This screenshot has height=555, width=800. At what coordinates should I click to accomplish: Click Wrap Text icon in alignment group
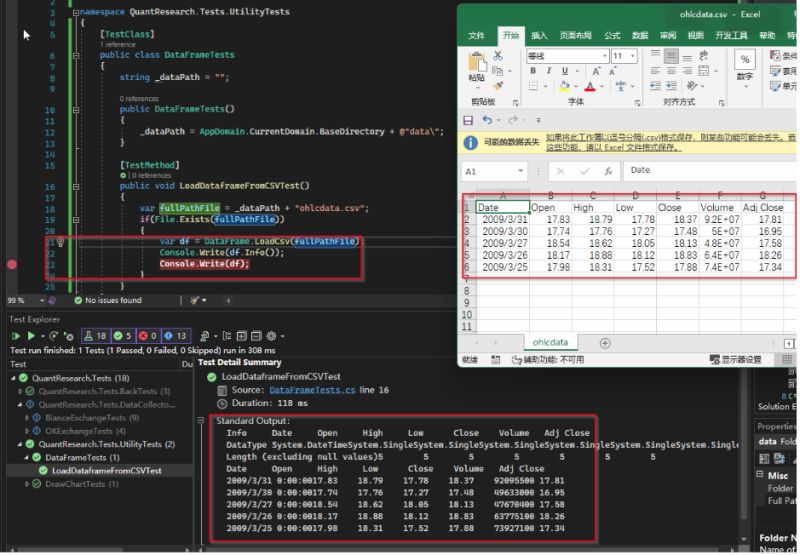(704, 55)
